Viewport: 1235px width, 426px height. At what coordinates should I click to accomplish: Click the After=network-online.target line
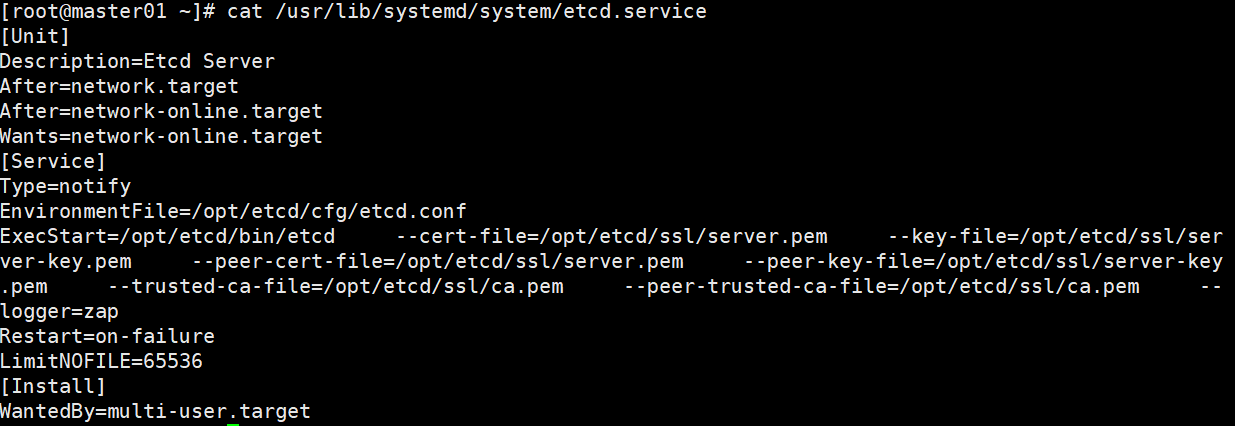pos(161,112)
